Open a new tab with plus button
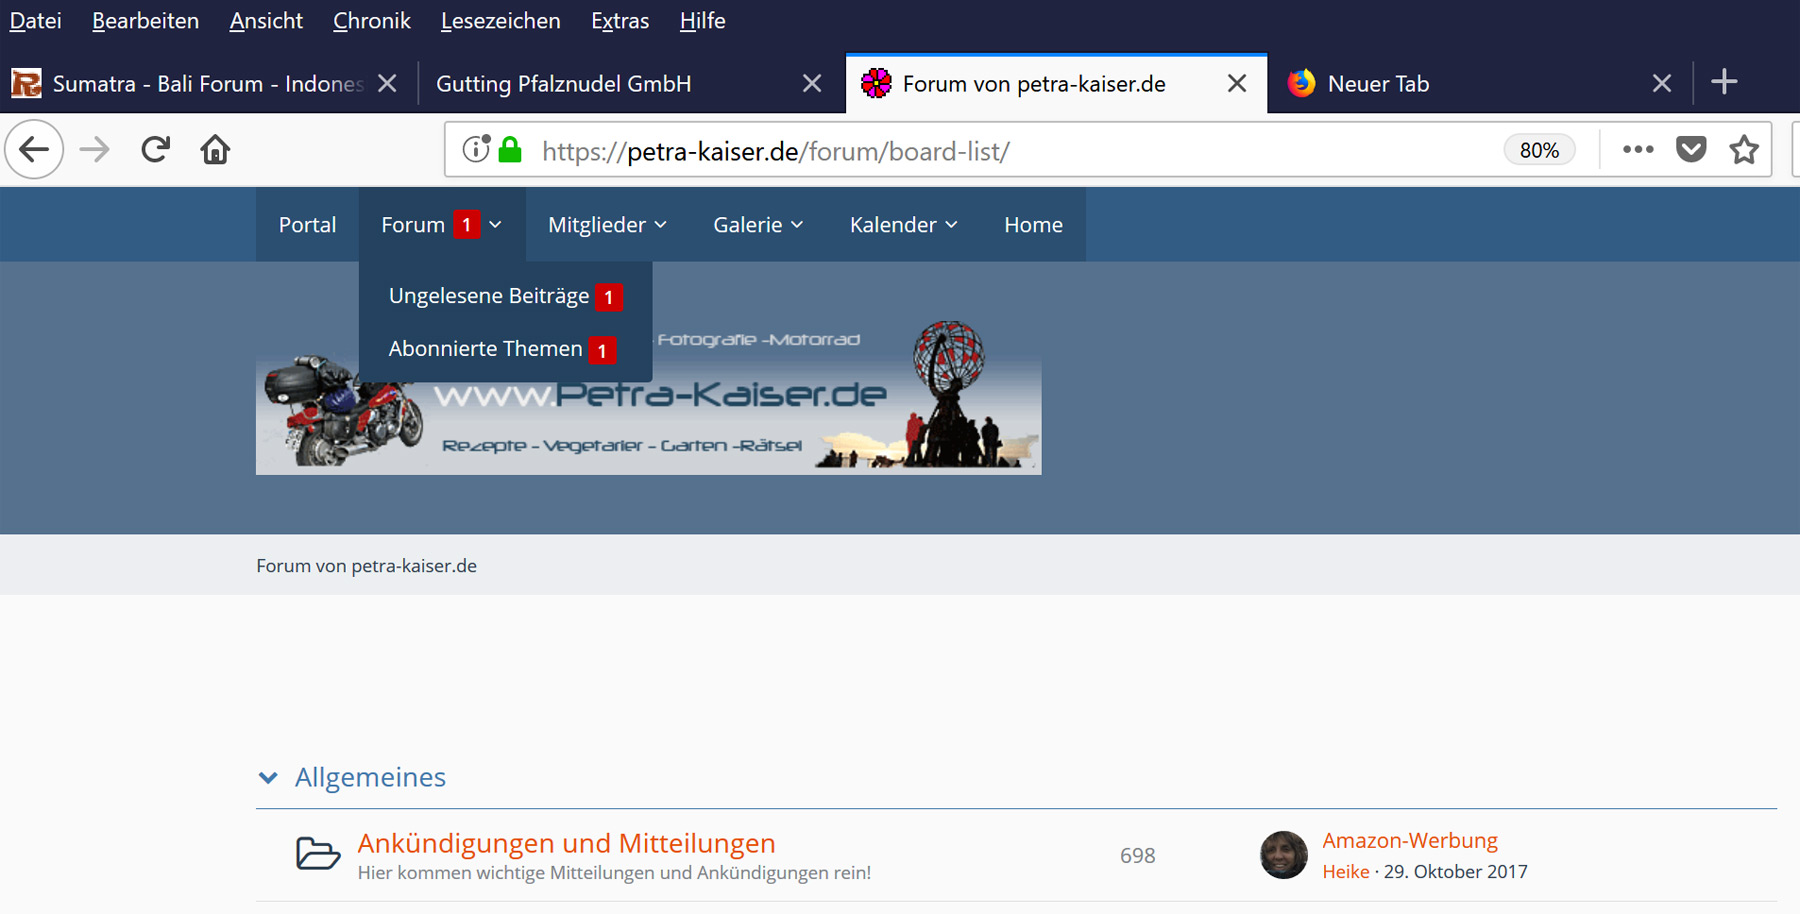 [1724, 83]
